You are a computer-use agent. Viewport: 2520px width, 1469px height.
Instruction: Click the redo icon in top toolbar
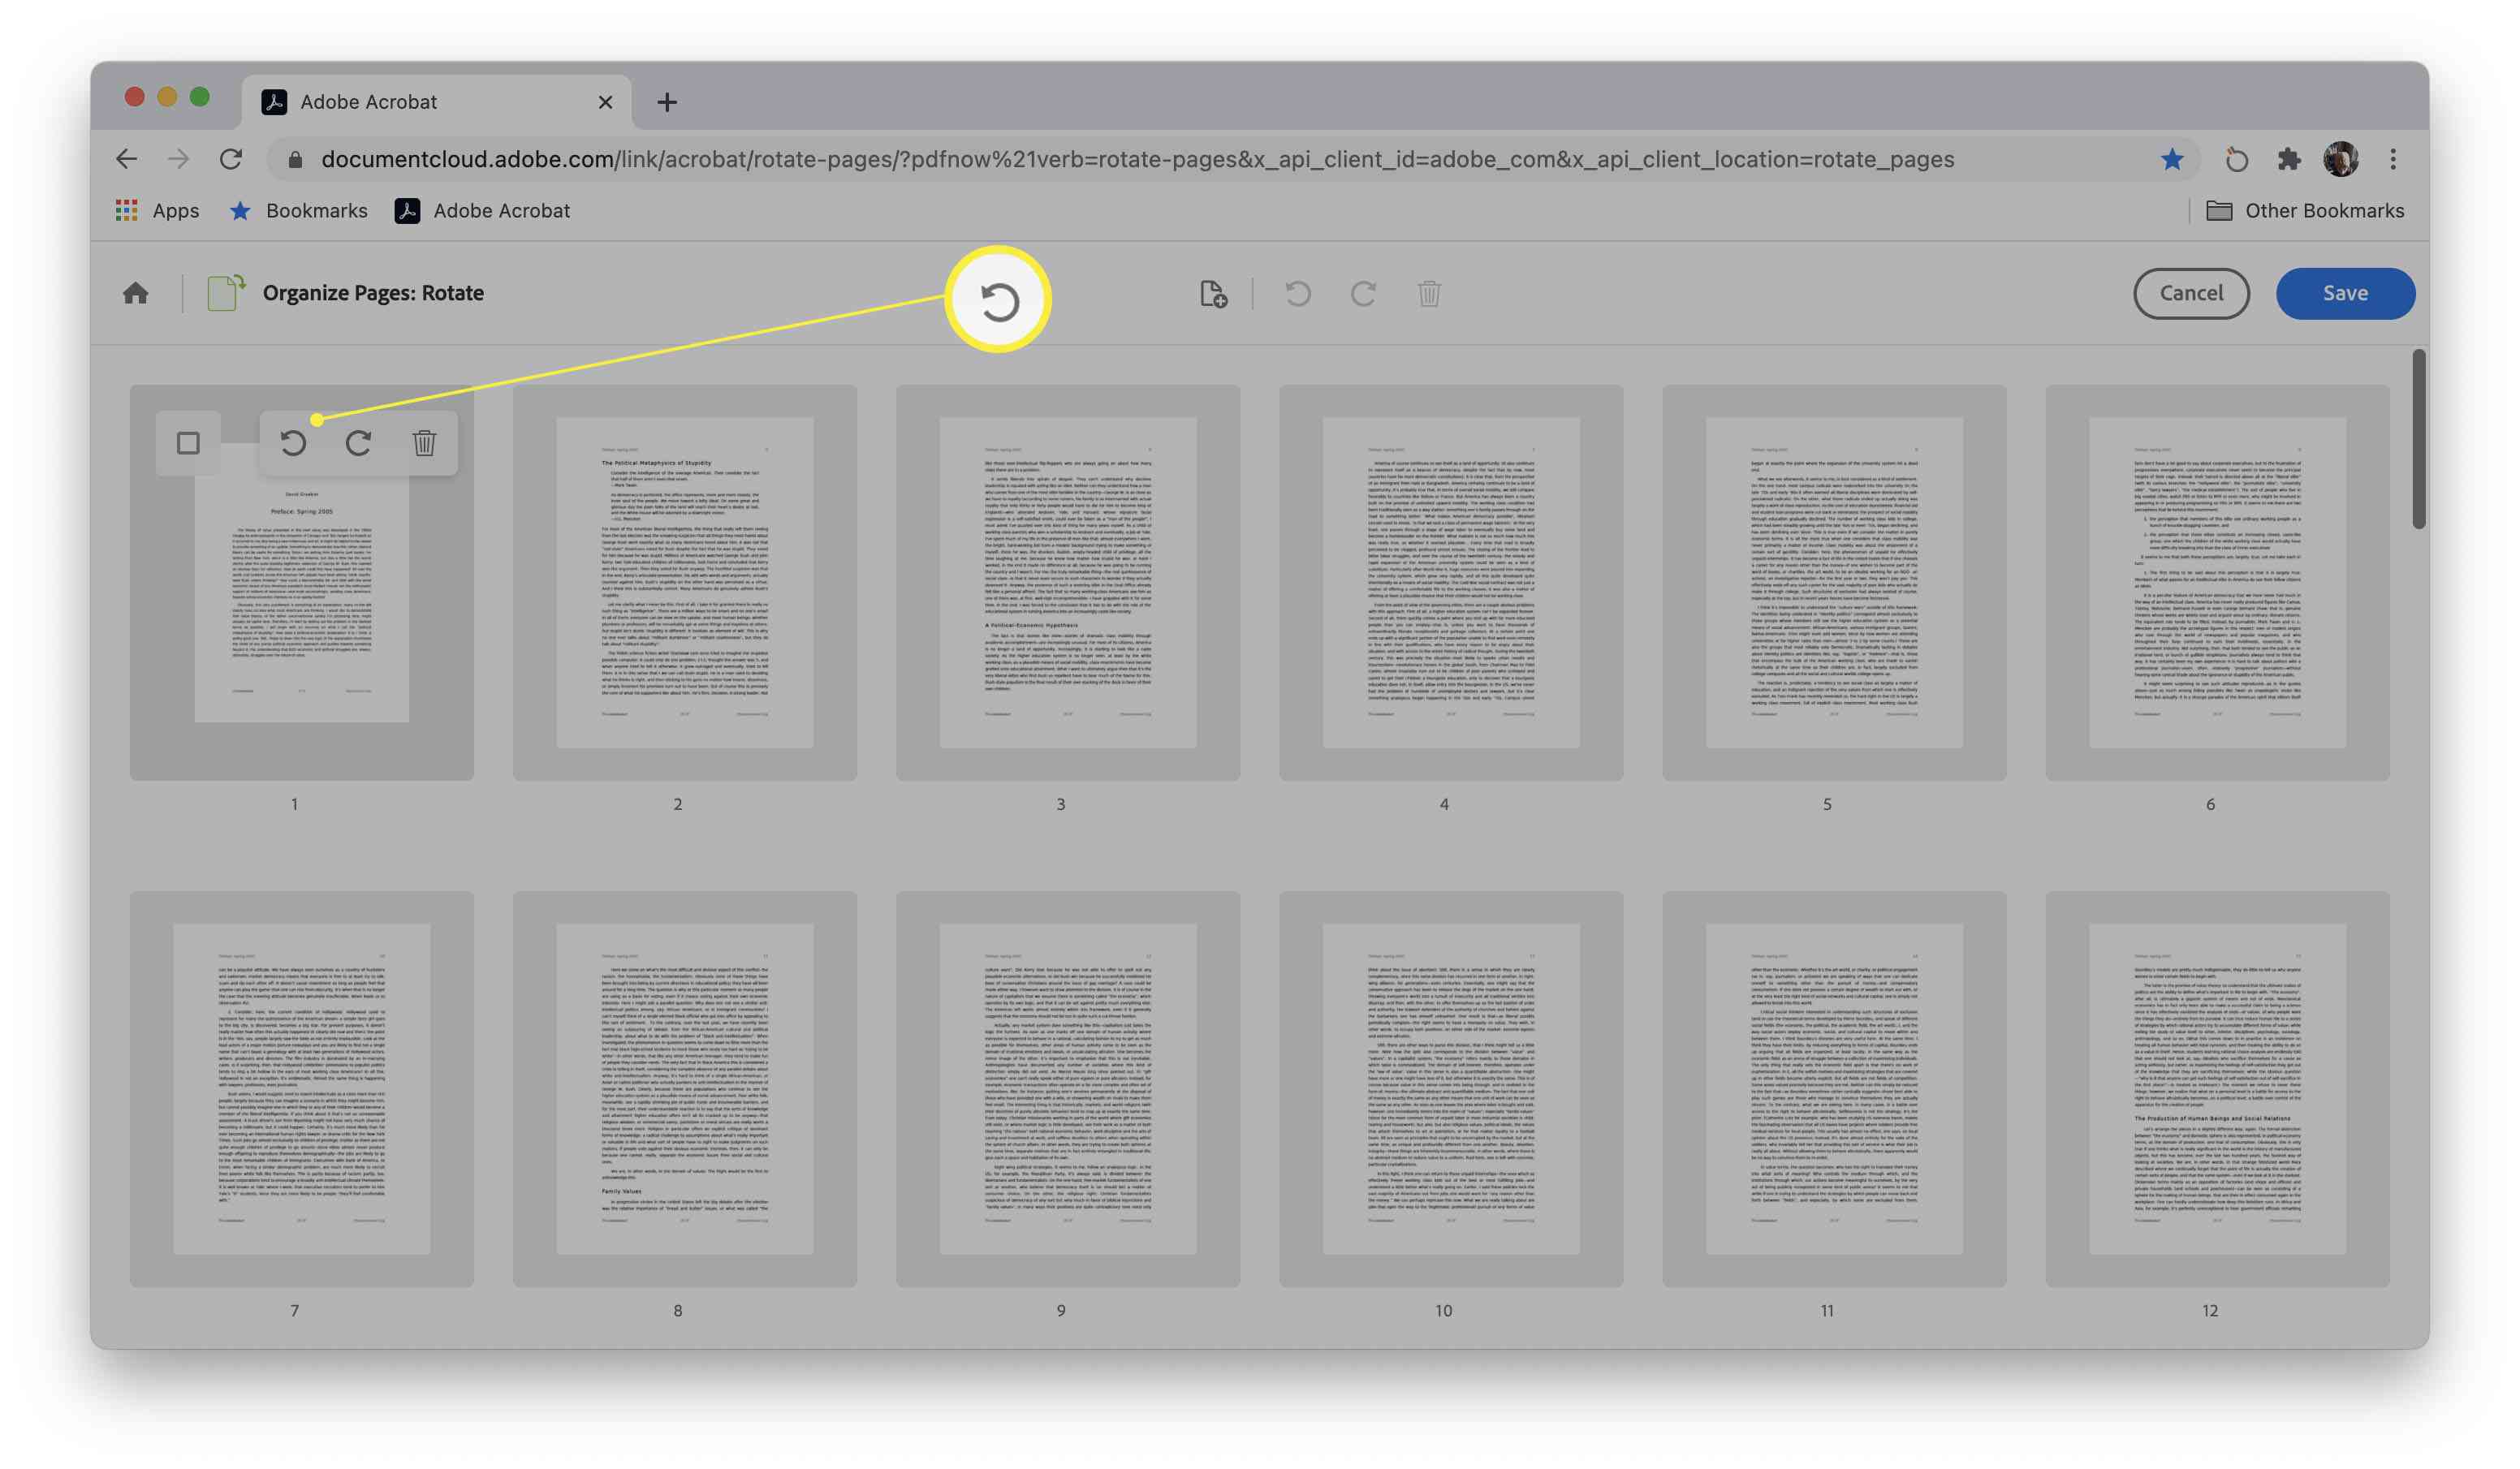pos(1362,294)
